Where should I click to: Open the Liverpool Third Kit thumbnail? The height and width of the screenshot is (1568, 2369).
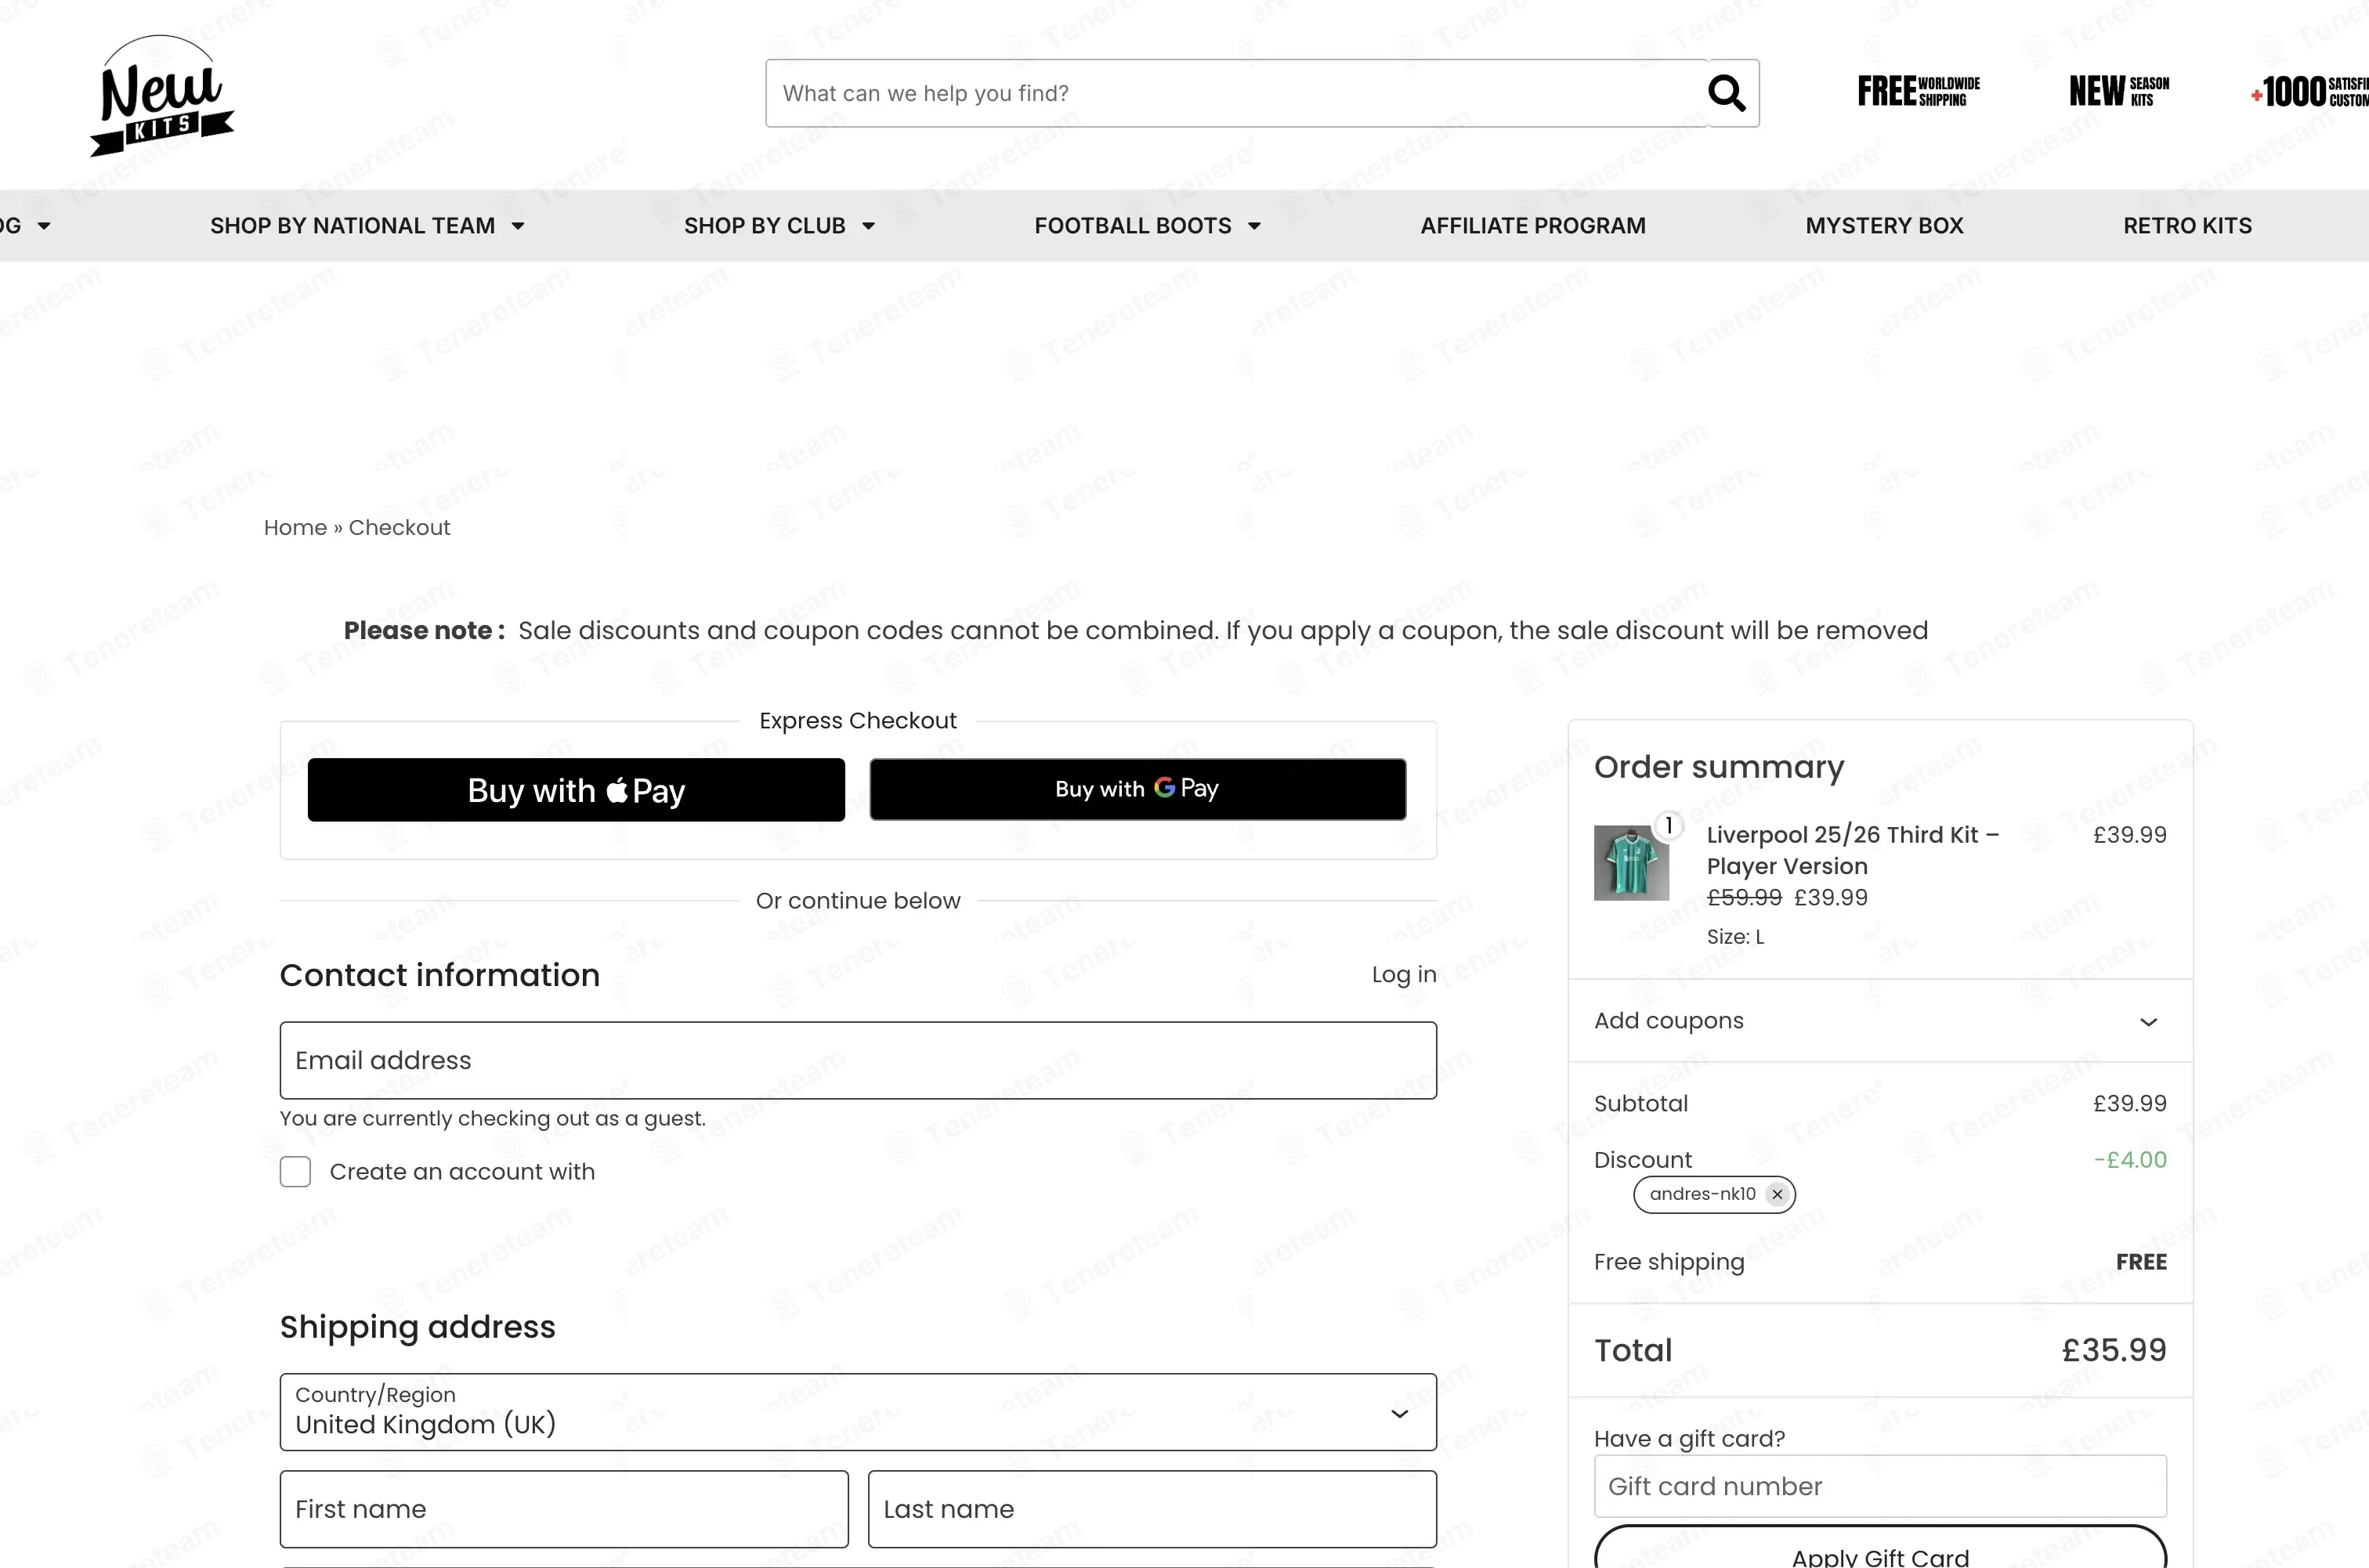(x=1631, y=862)
